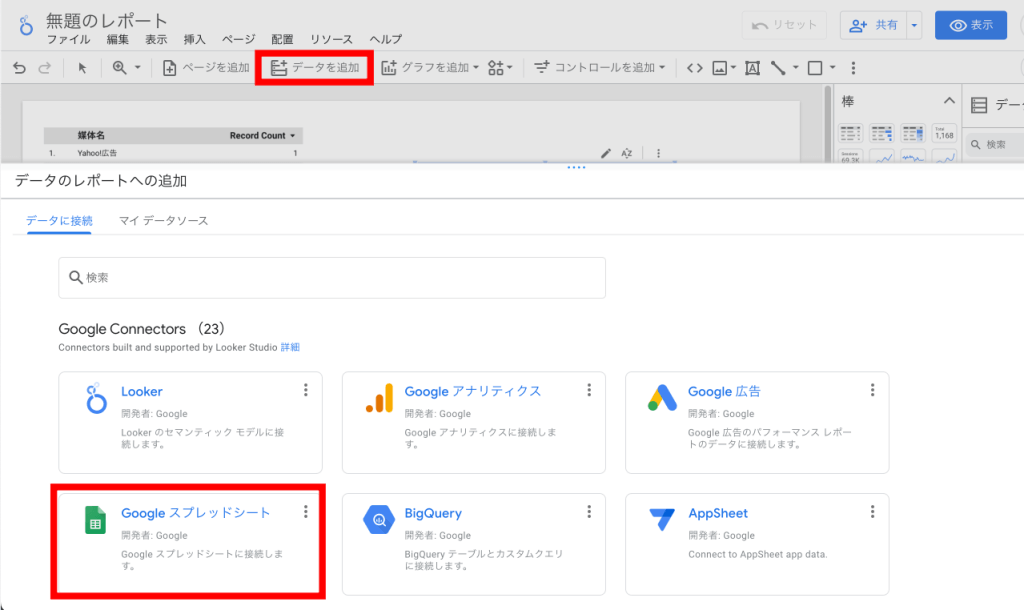Screen dimensions: 1024x610
Task: Select the Looker connector card
Action: point(190,423)
